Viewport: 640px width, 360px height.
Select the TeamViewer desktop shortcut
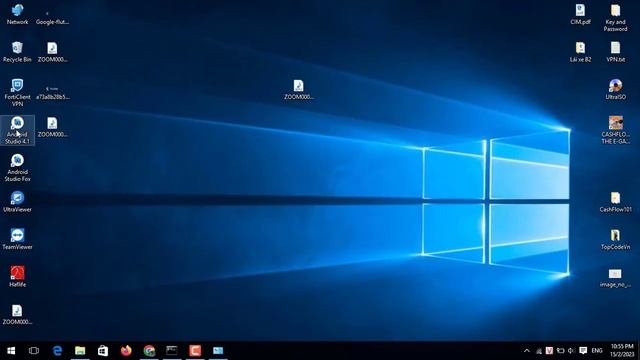(17, 239)
